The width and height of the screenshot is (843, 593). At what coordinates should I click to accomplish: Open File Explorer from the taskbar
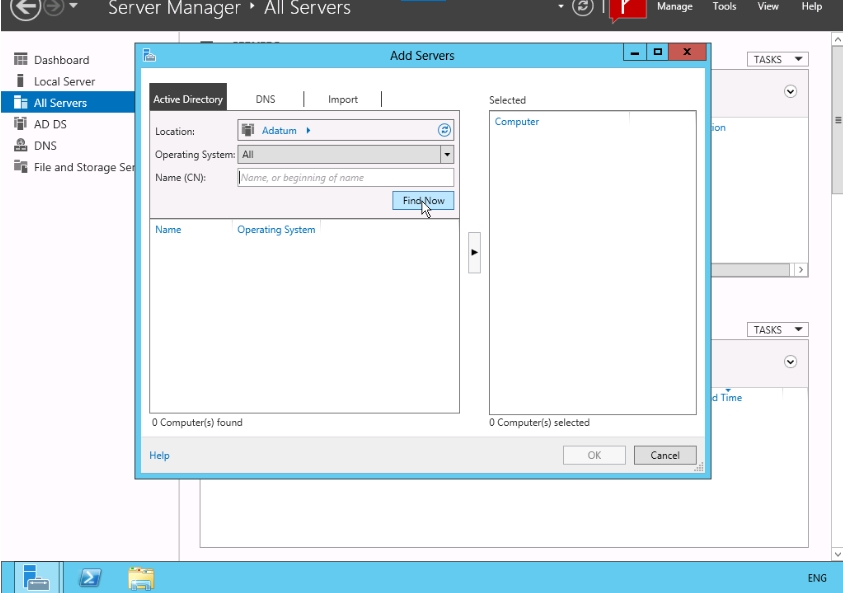(x=141, y=578)
